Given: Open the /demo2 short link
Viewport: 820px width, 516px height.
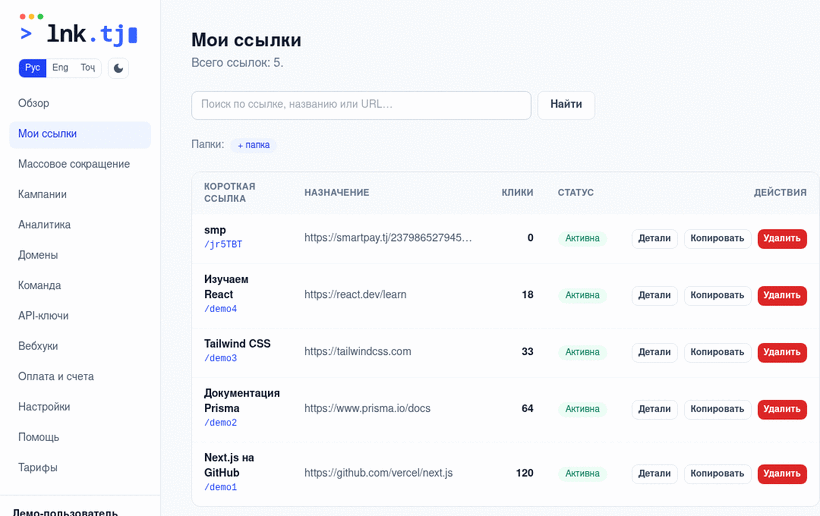Looking at the screenshot, I should 220,423.
